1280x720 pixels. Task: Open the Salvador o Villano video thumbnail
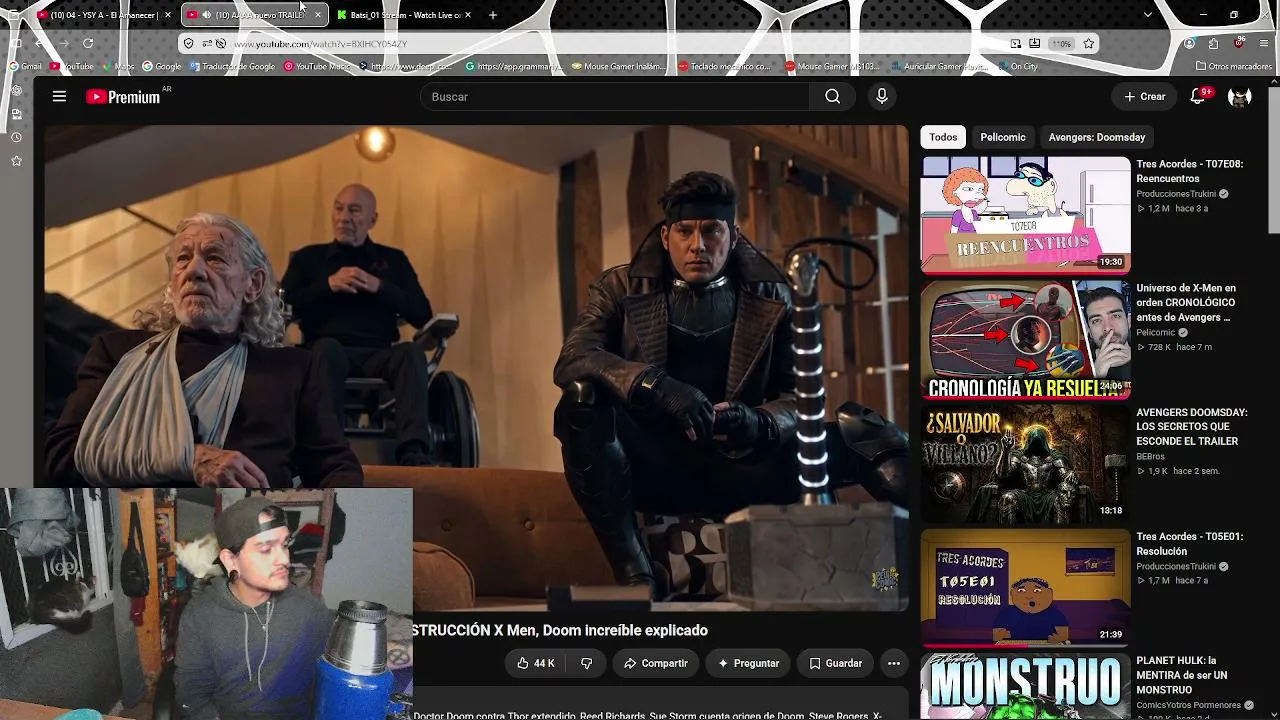coord(1026,463)
